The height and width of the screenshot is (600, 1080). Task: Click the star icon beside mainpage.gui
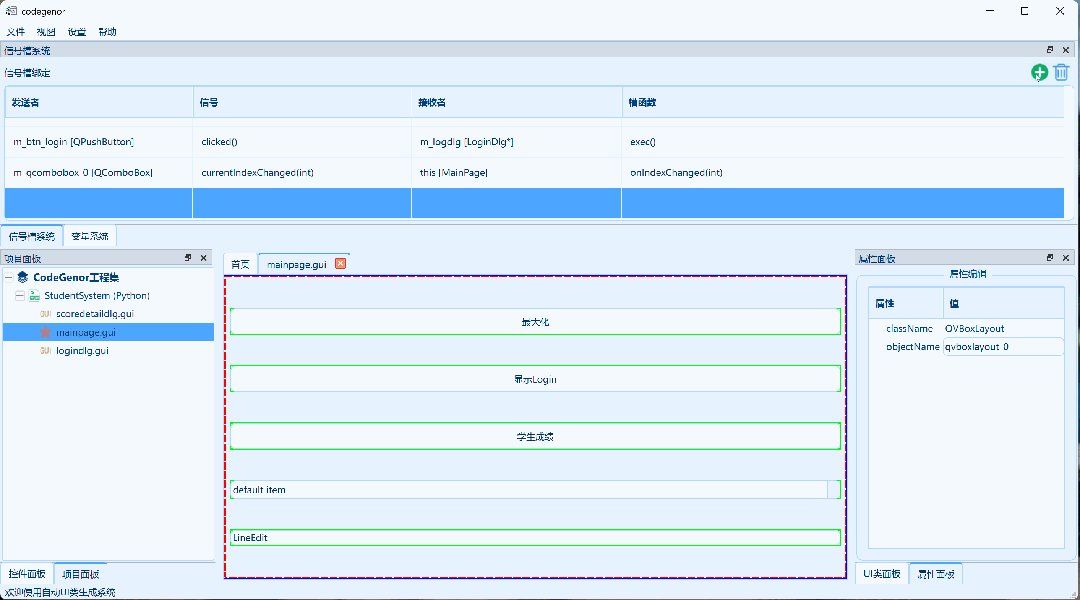[x=45, y=332]
